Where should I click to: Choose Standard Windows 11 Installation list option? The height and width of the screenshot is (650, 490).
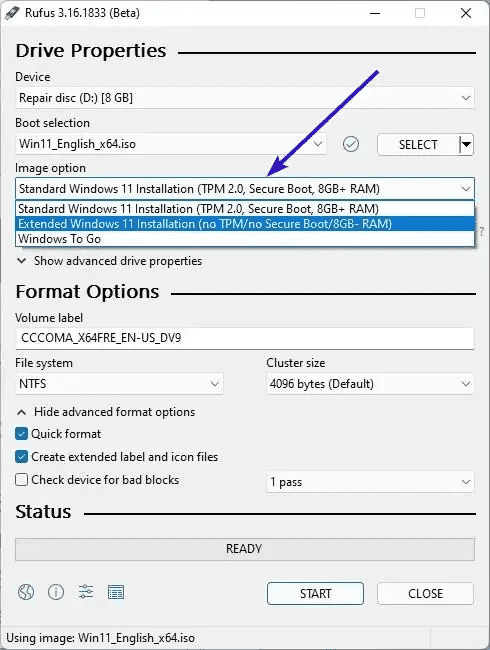(245, 209)
